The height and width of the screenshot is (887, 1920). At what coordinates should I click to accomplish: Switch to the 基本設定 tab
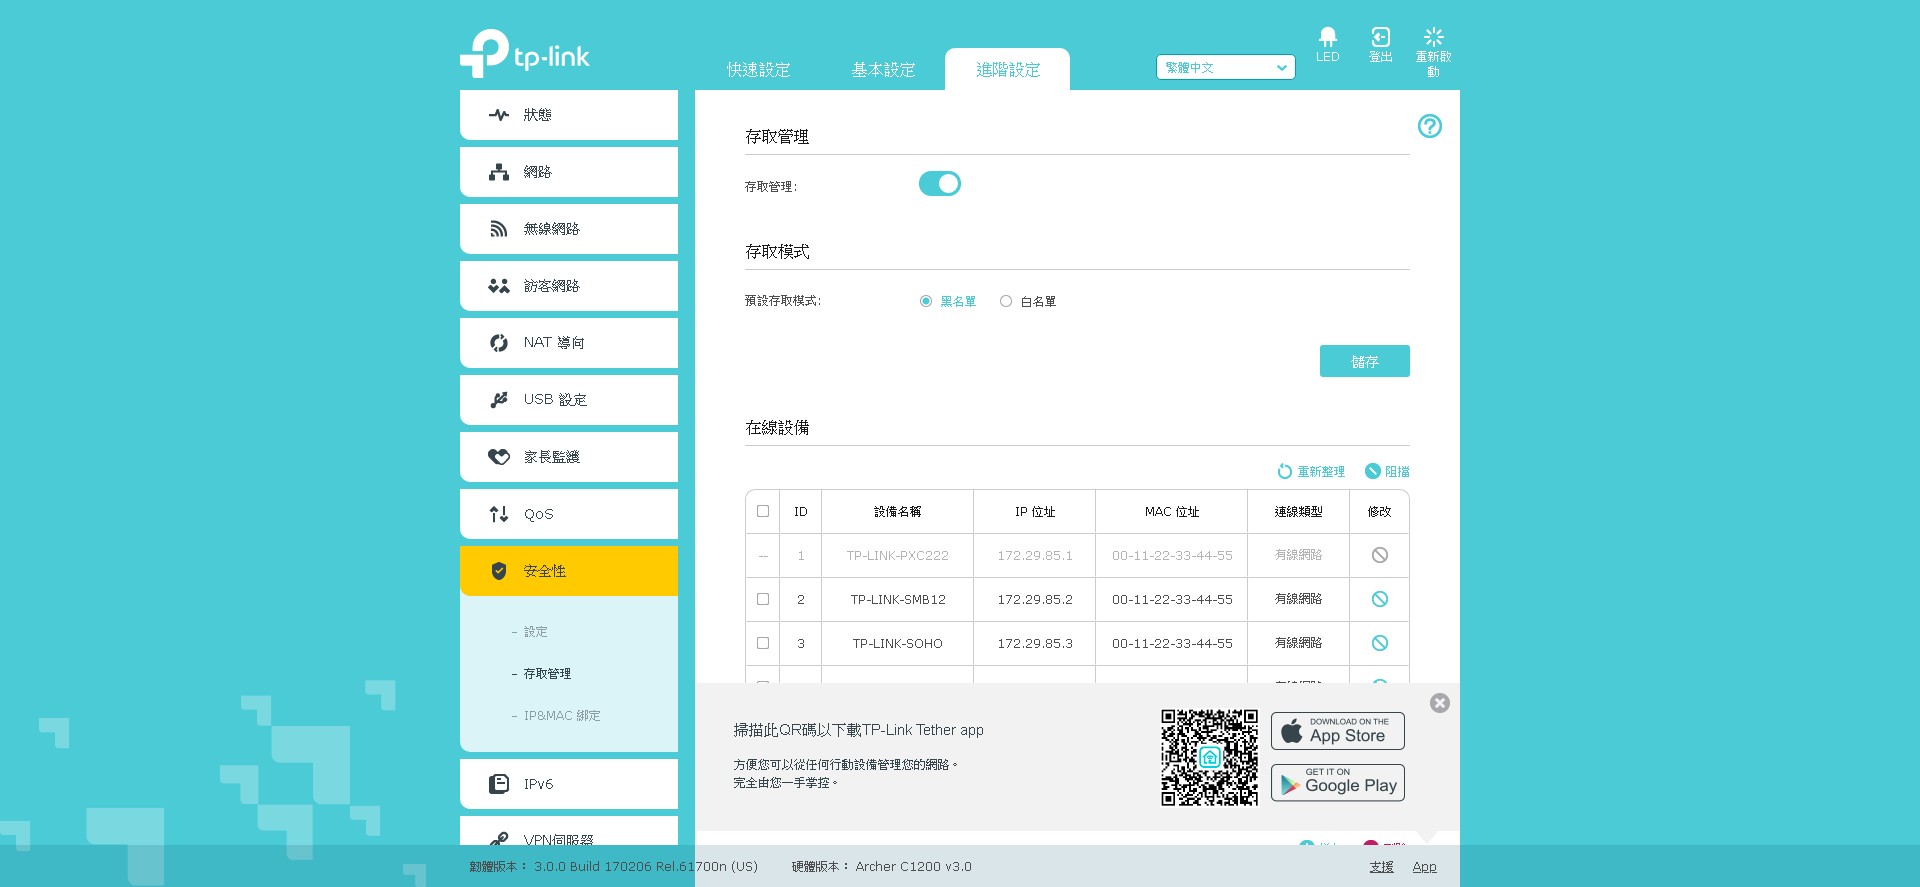[883, 69]
